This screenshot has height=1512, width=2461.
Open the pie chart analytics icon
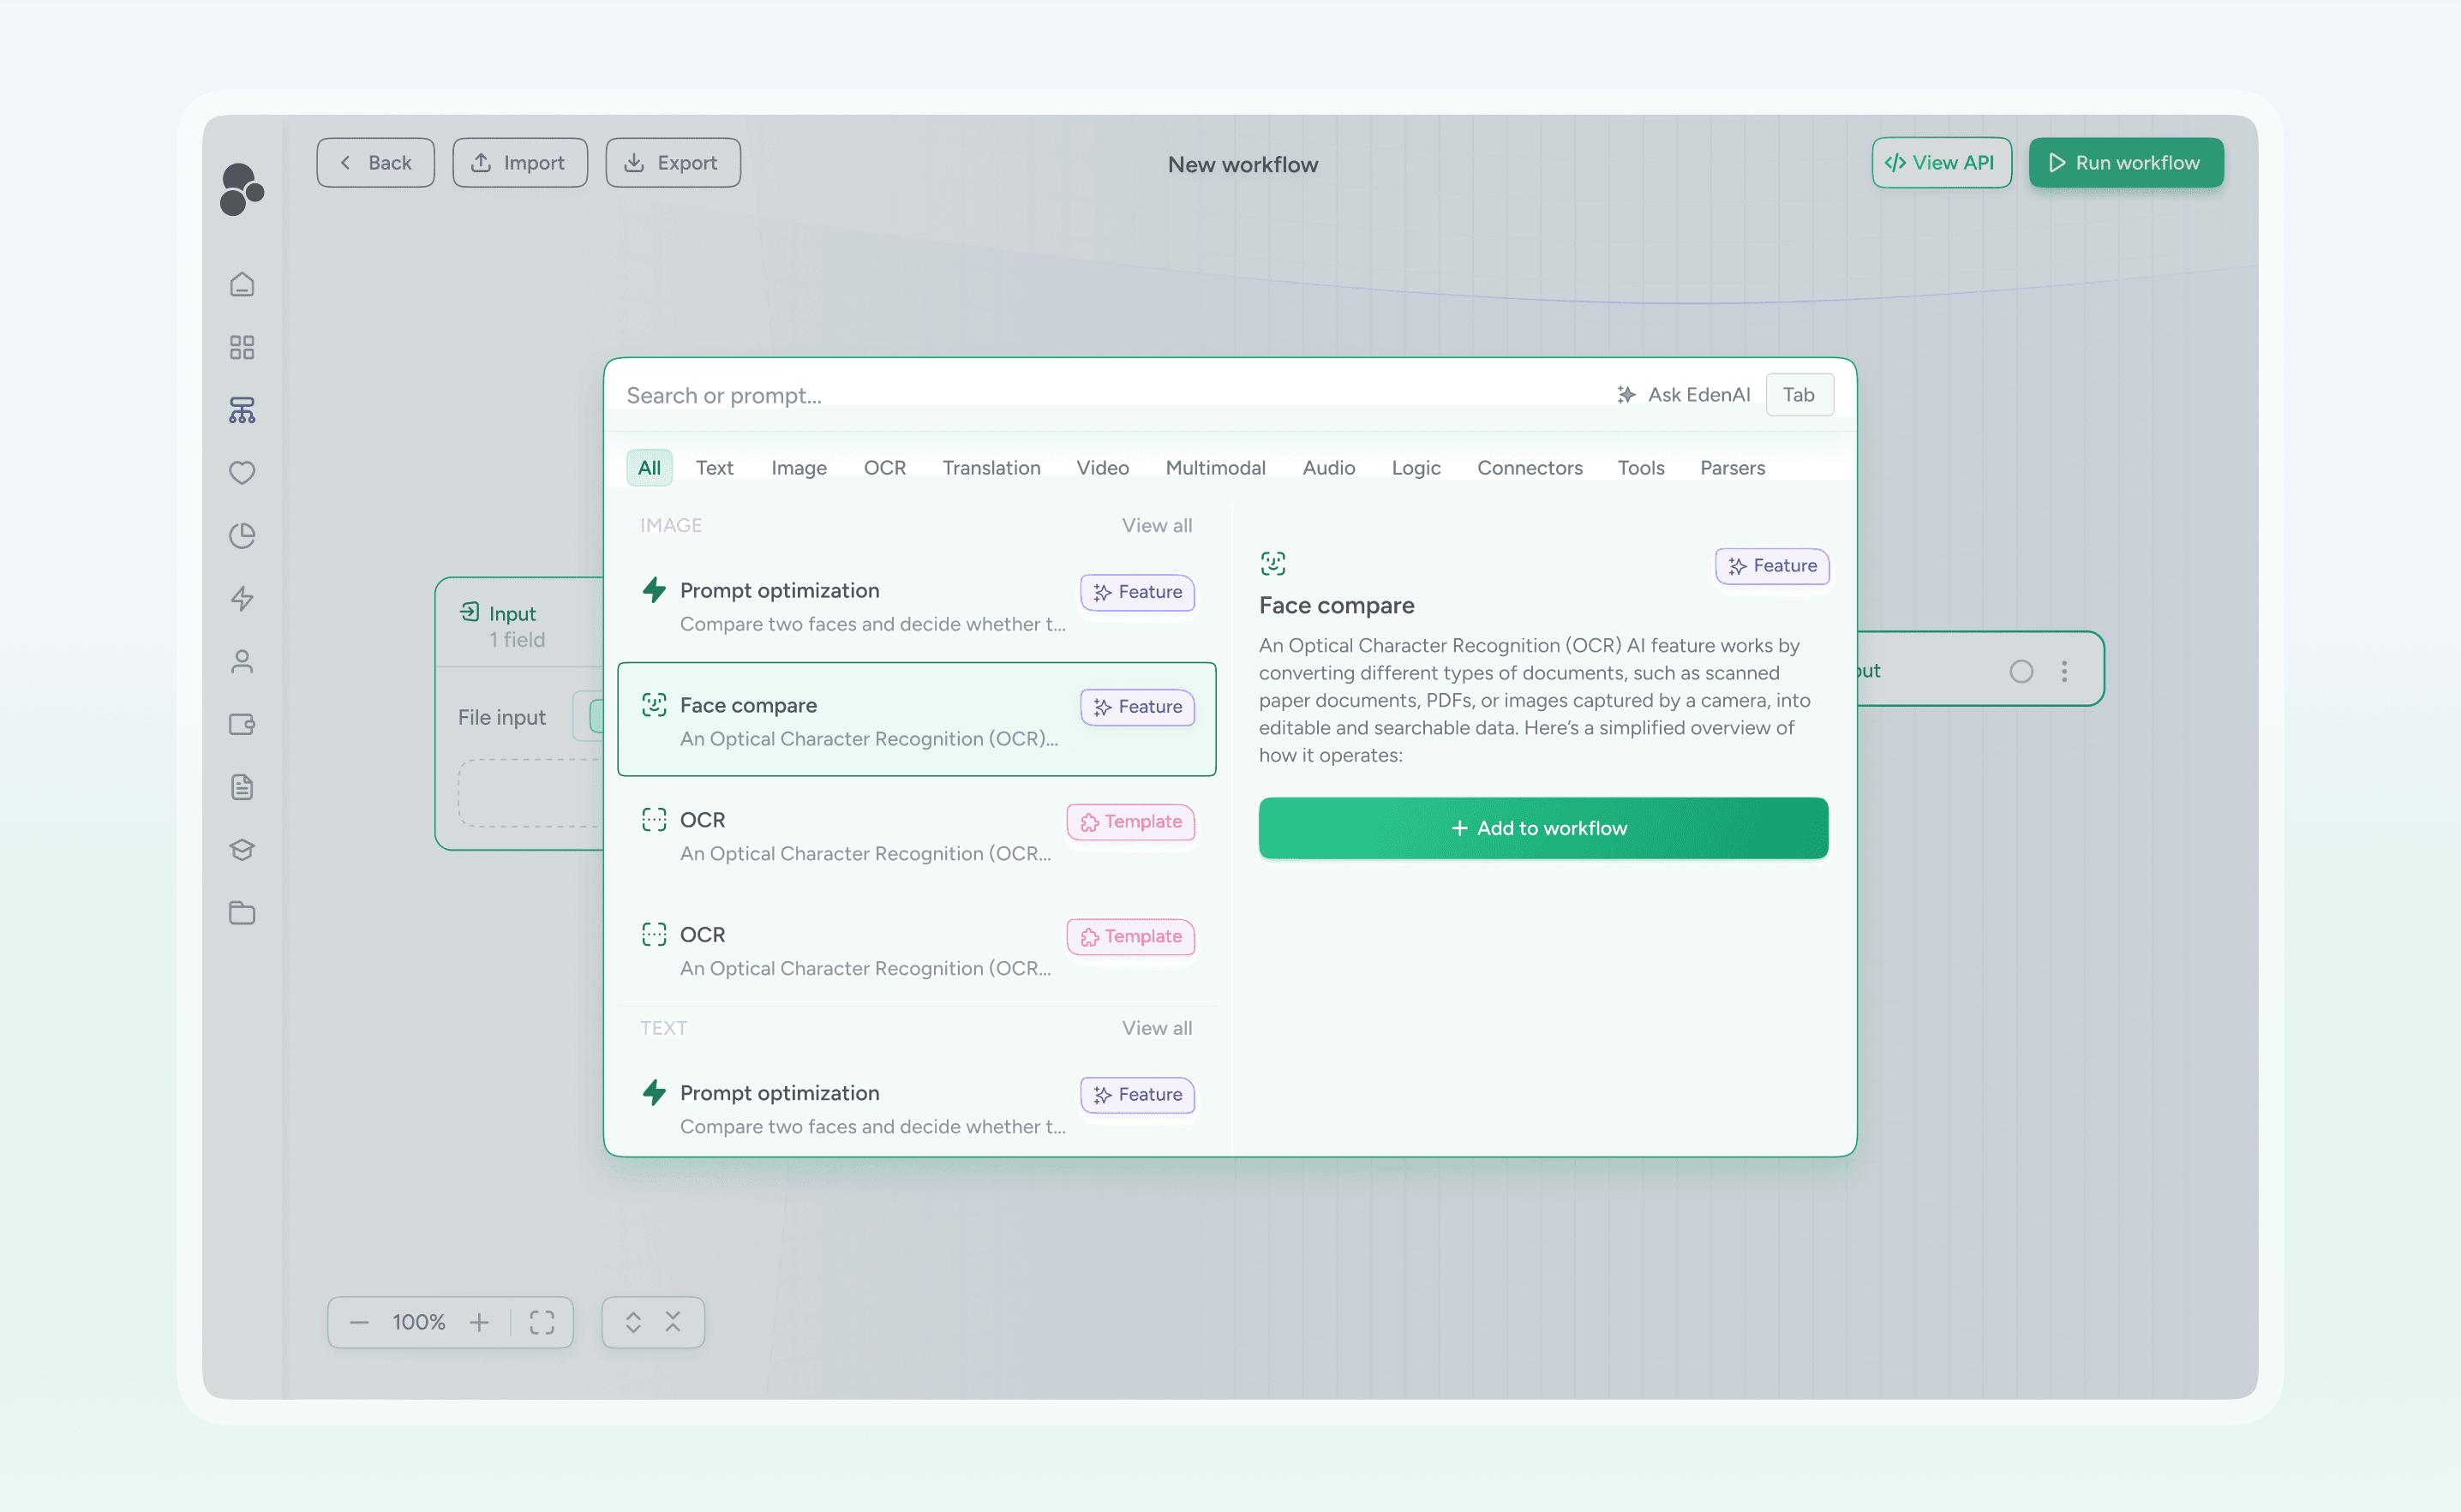point(242,536)
